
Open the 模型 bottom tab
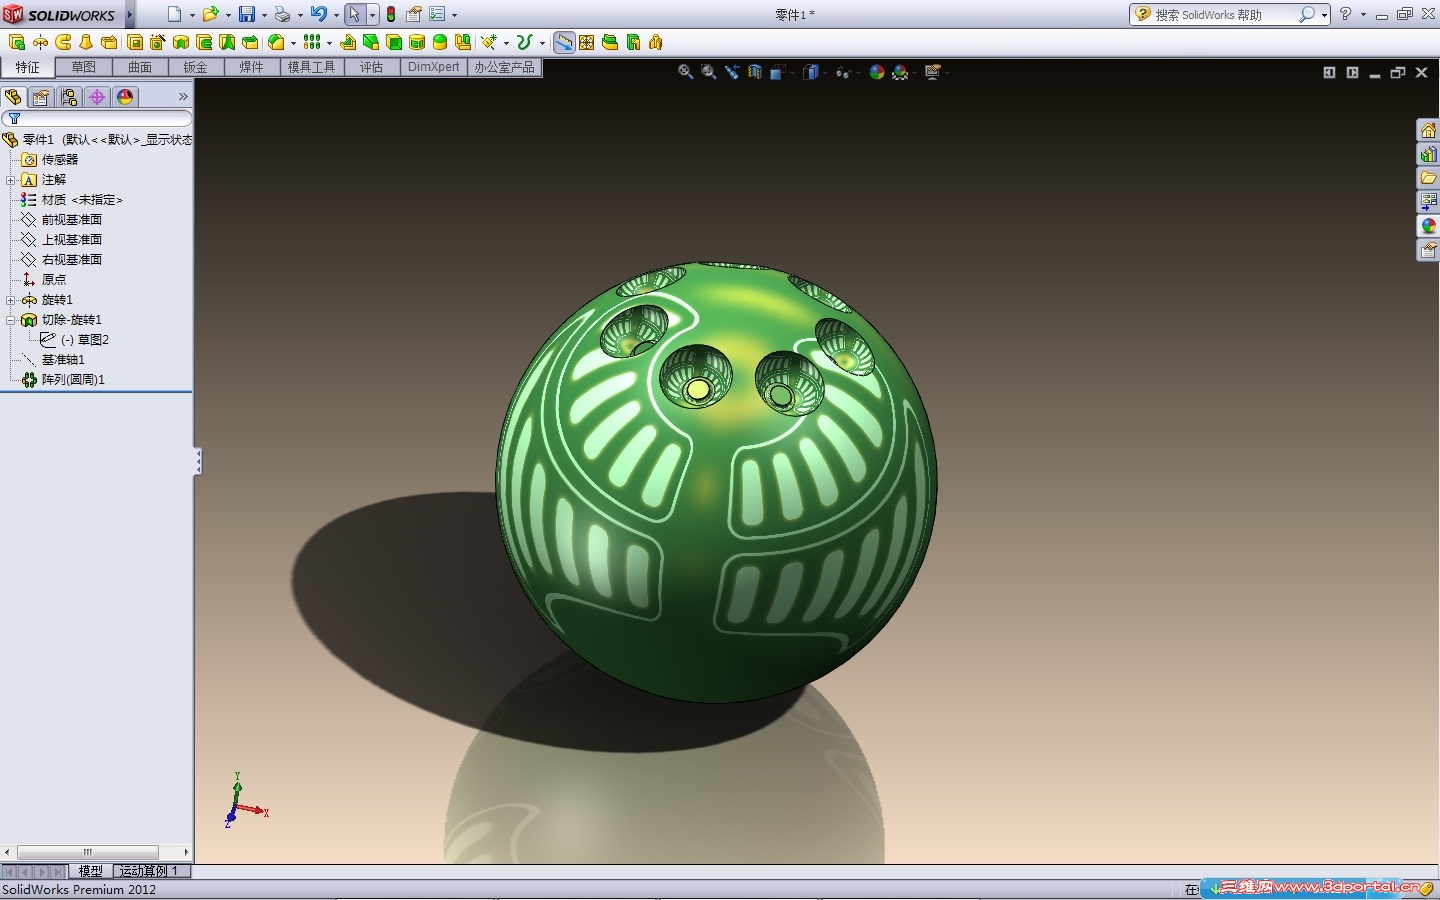click(91, 871)
